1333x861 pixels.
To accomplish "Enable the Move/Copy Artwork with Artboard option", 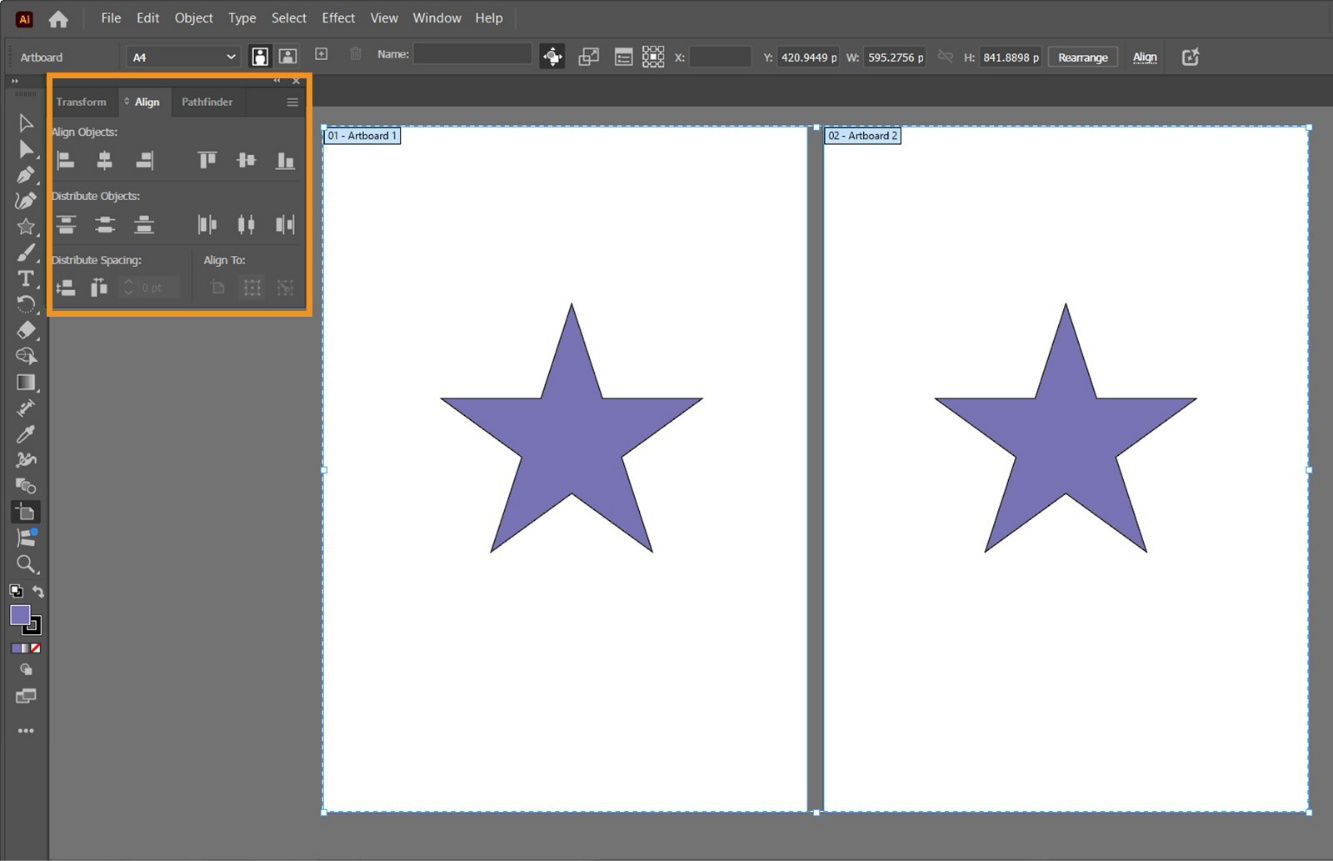I will [x=552, y=57].
